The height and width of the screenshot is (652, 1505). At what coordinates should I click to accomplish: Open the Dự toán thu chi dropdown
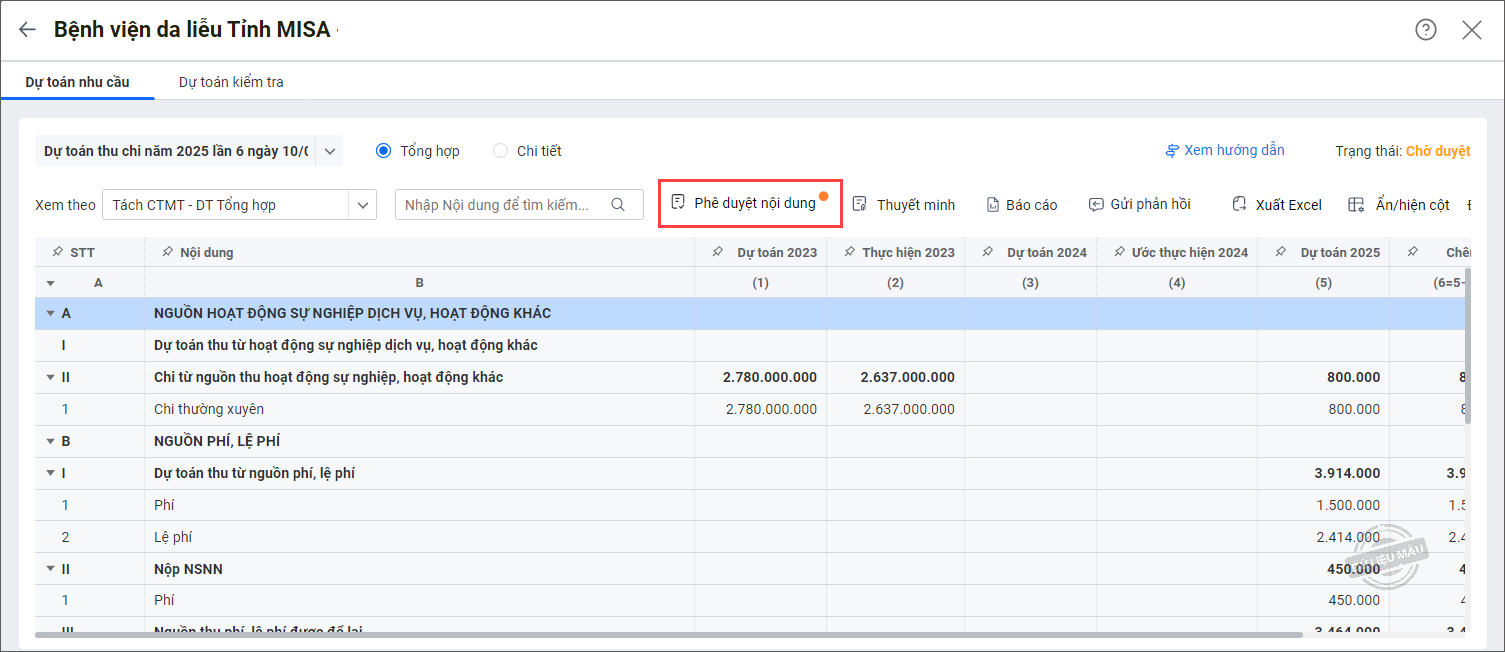330,151
